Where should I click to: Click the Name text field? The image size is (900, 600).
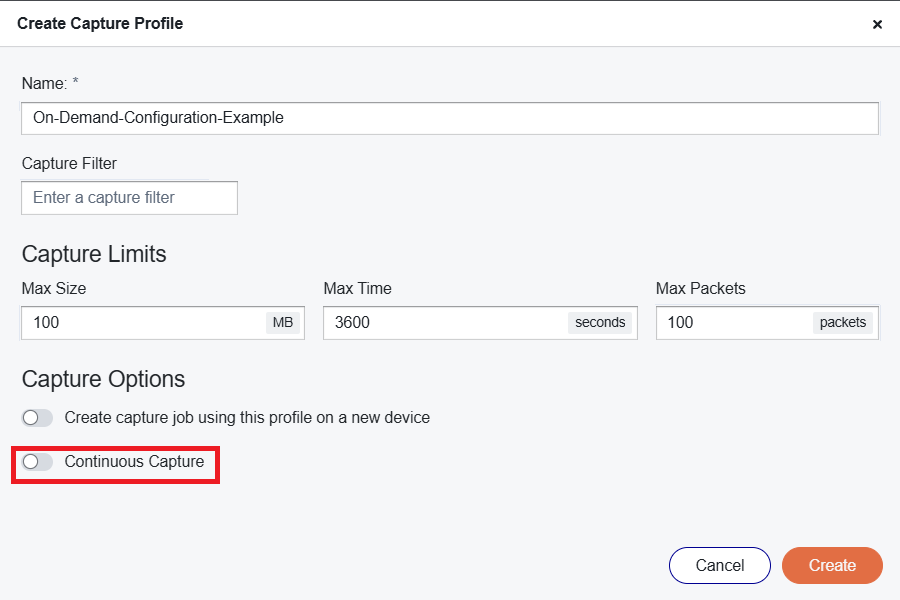[x=449, y=118]
